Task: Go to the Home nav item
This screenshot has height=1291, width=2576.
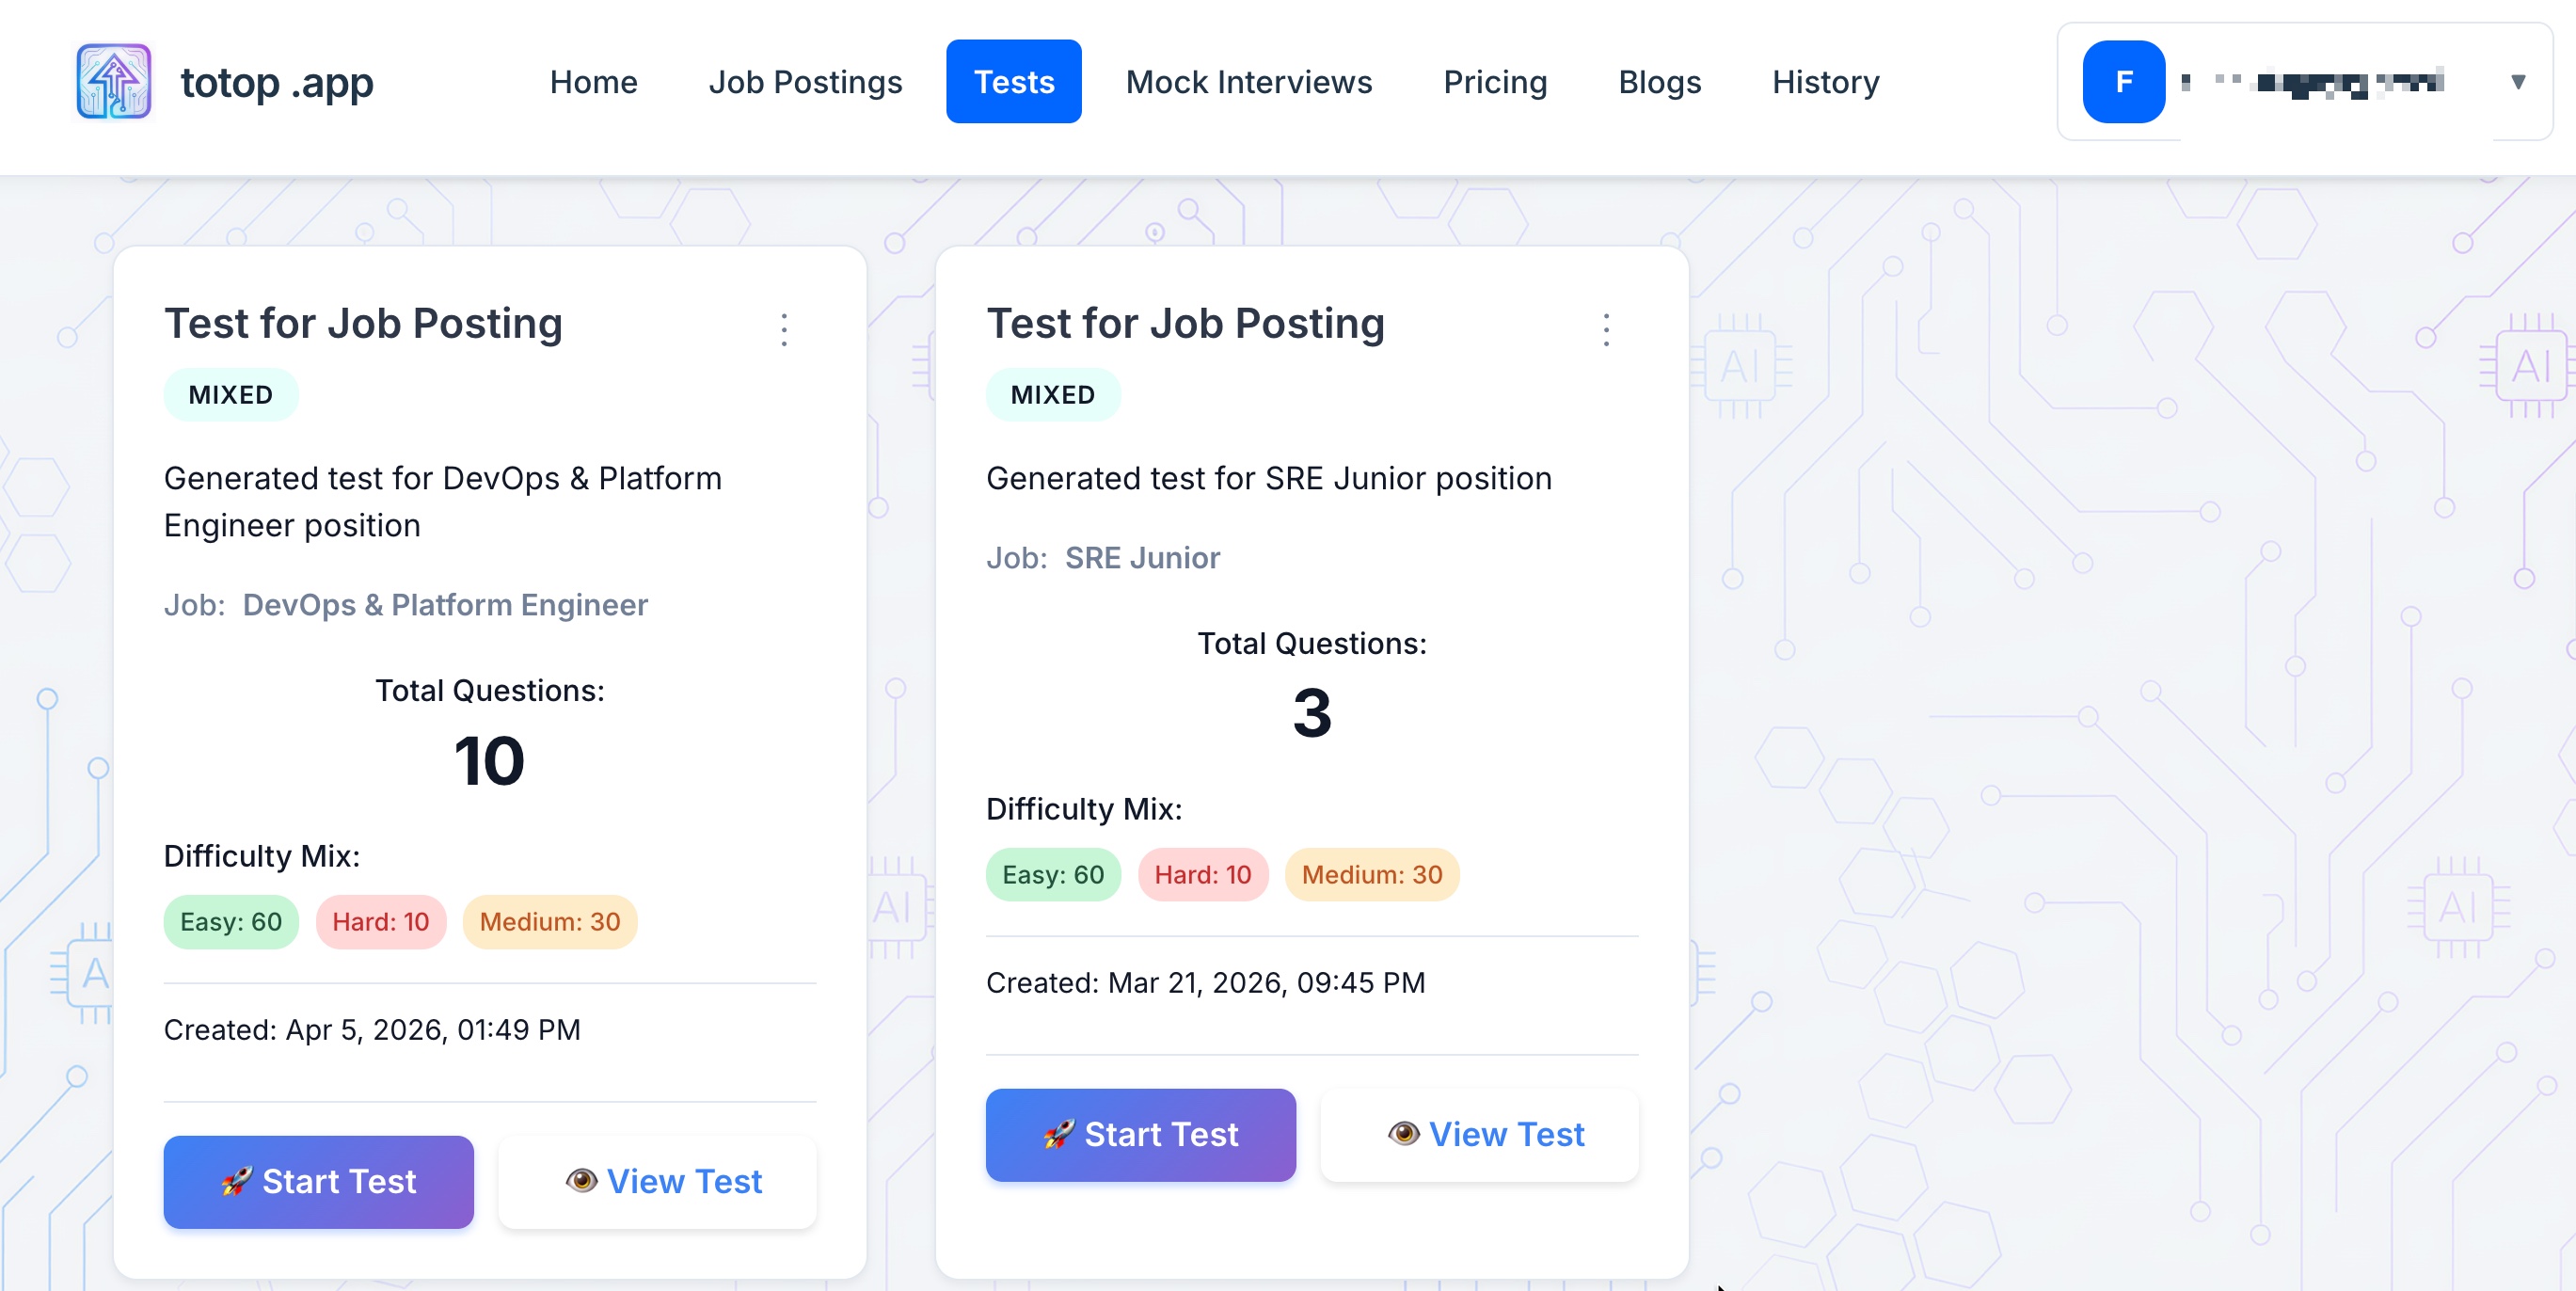Action: click(593, 81)
